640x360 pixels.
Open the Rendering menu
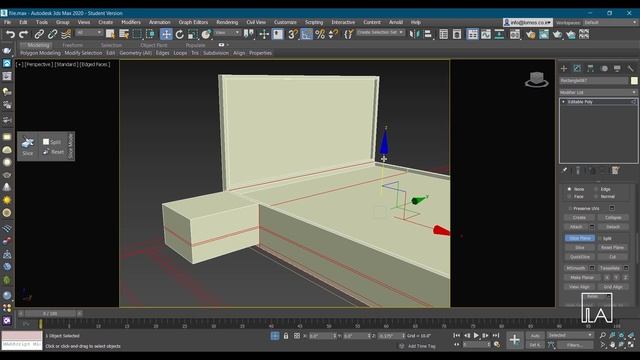point(227,22)
